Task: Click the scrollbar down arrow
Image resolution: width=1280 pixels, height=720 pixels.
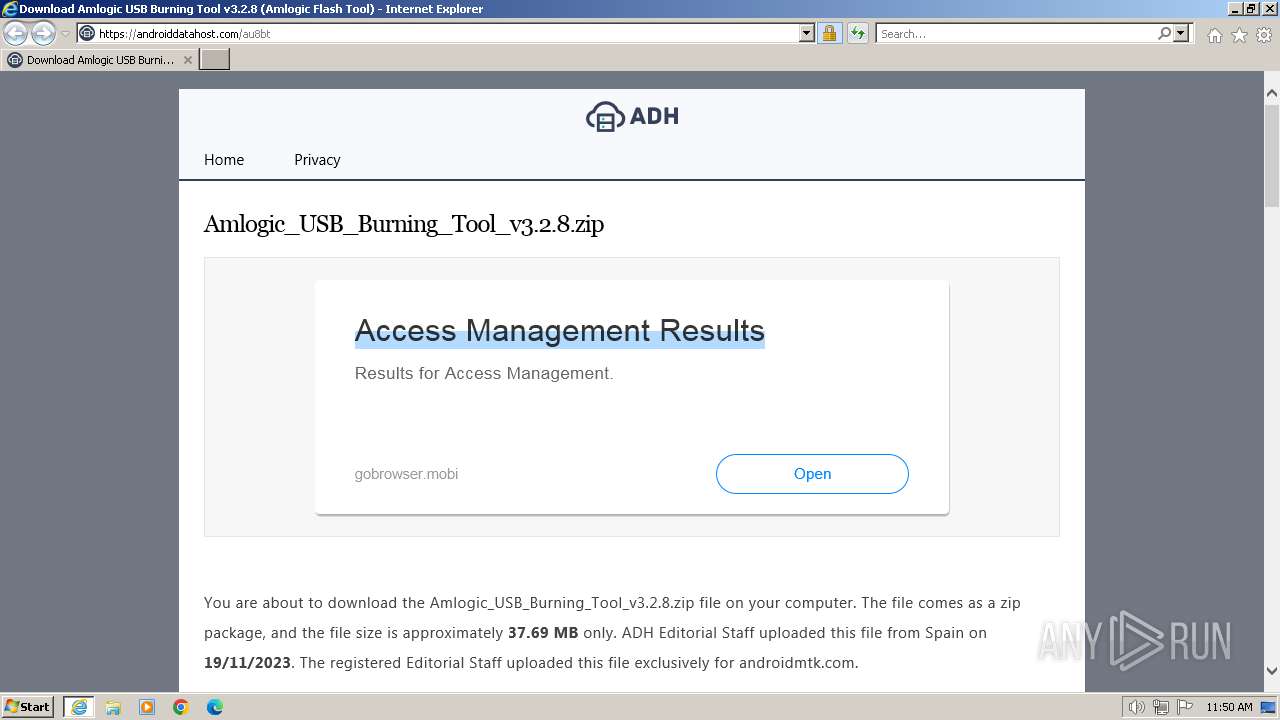Action: [x=1272, y=671]
